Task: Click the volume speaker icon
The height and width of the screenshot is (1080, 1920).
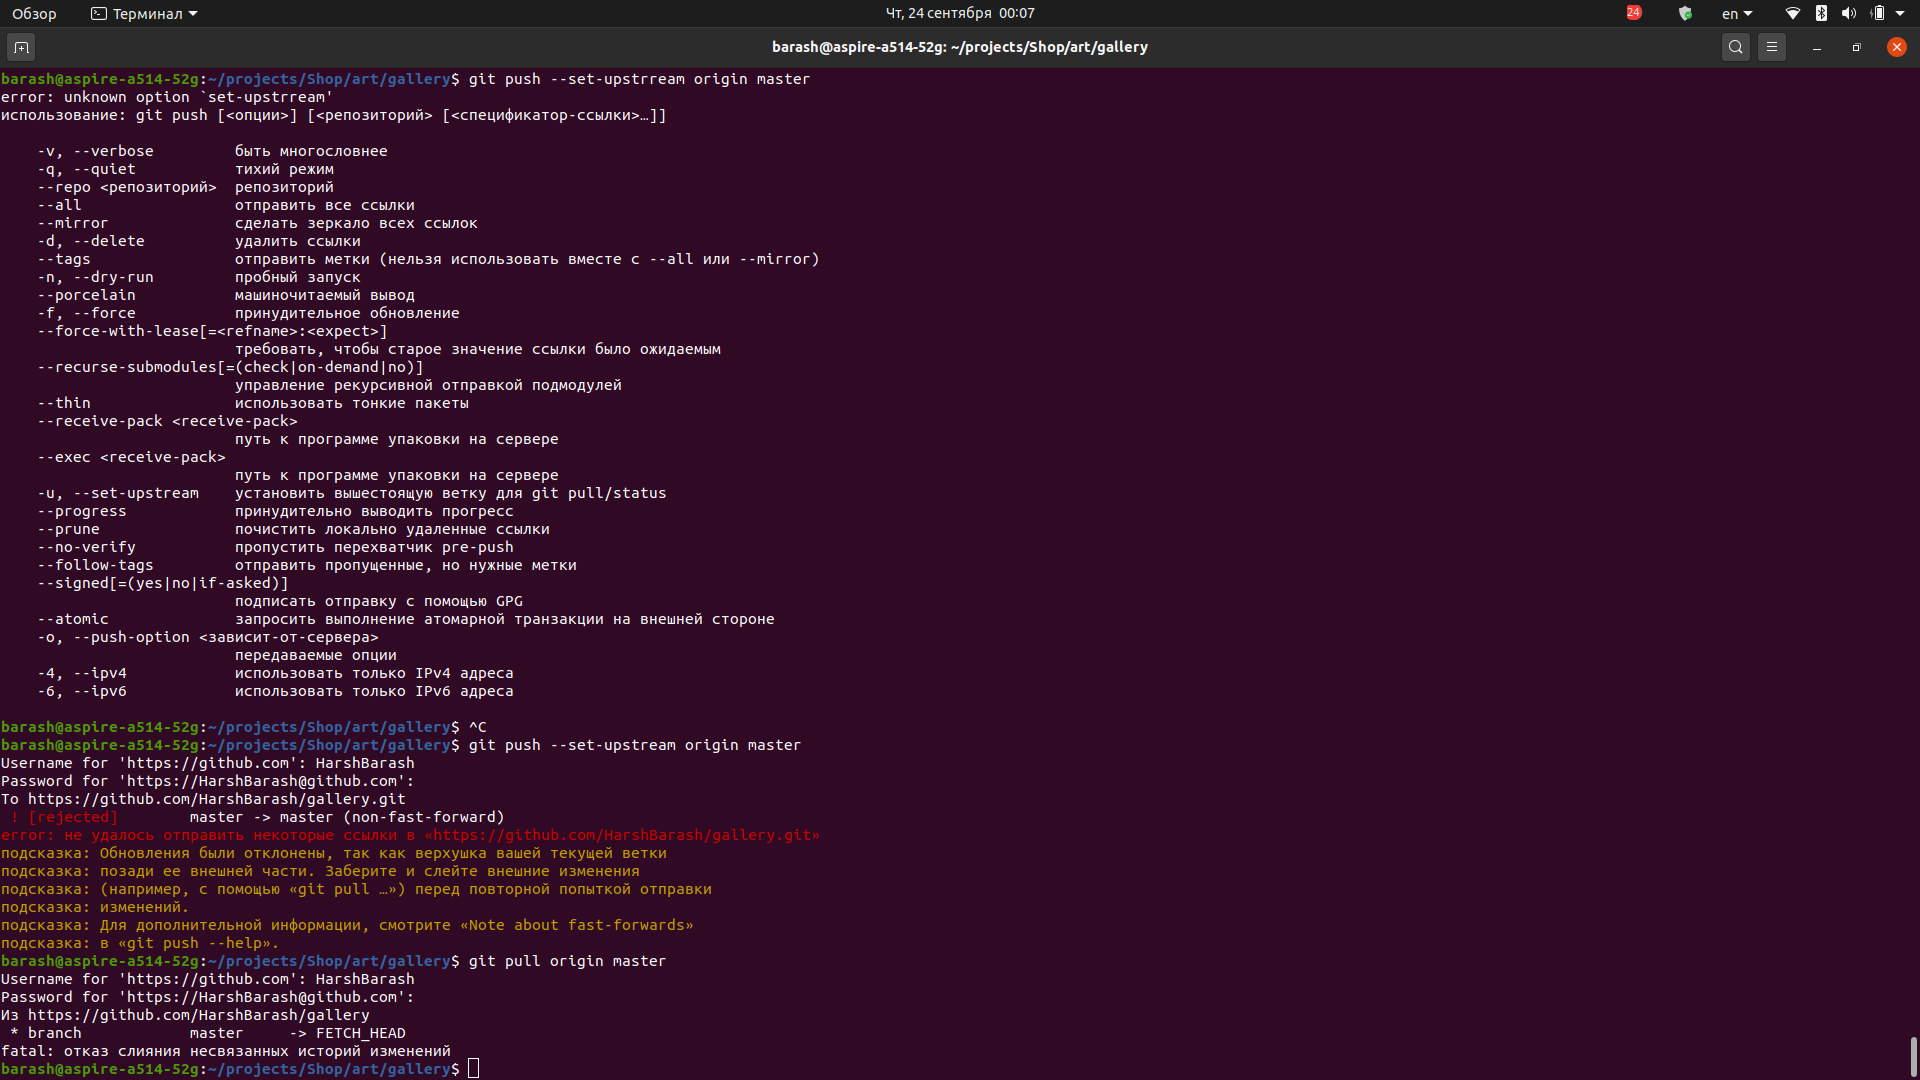Action: click(1849, 13)
